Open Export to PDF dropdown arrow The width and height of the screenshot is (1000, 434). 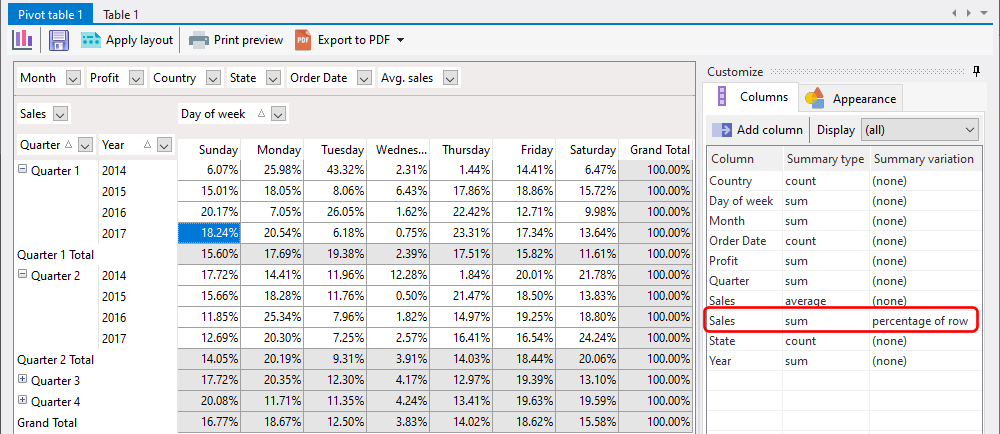[400, 40]
